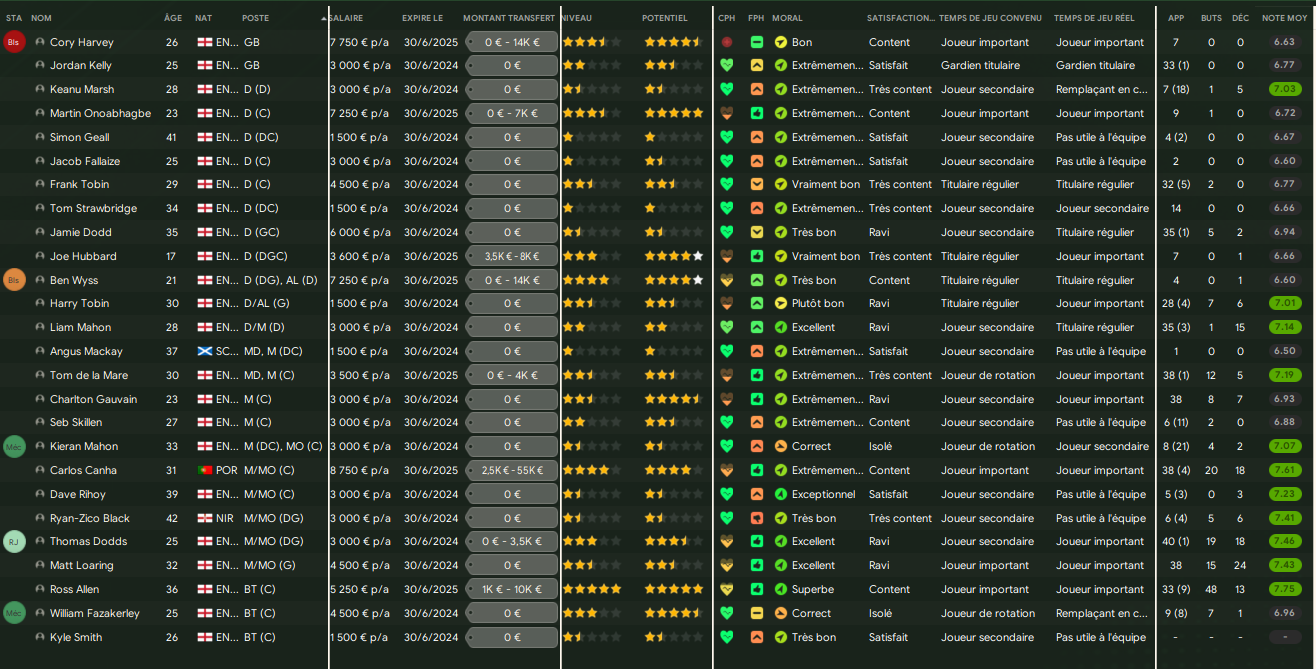Click '8 750 € p/a' salary for Carlos Canha
Image resolution: width=1316 pixels, height=669 pixels.
point(358,470)
